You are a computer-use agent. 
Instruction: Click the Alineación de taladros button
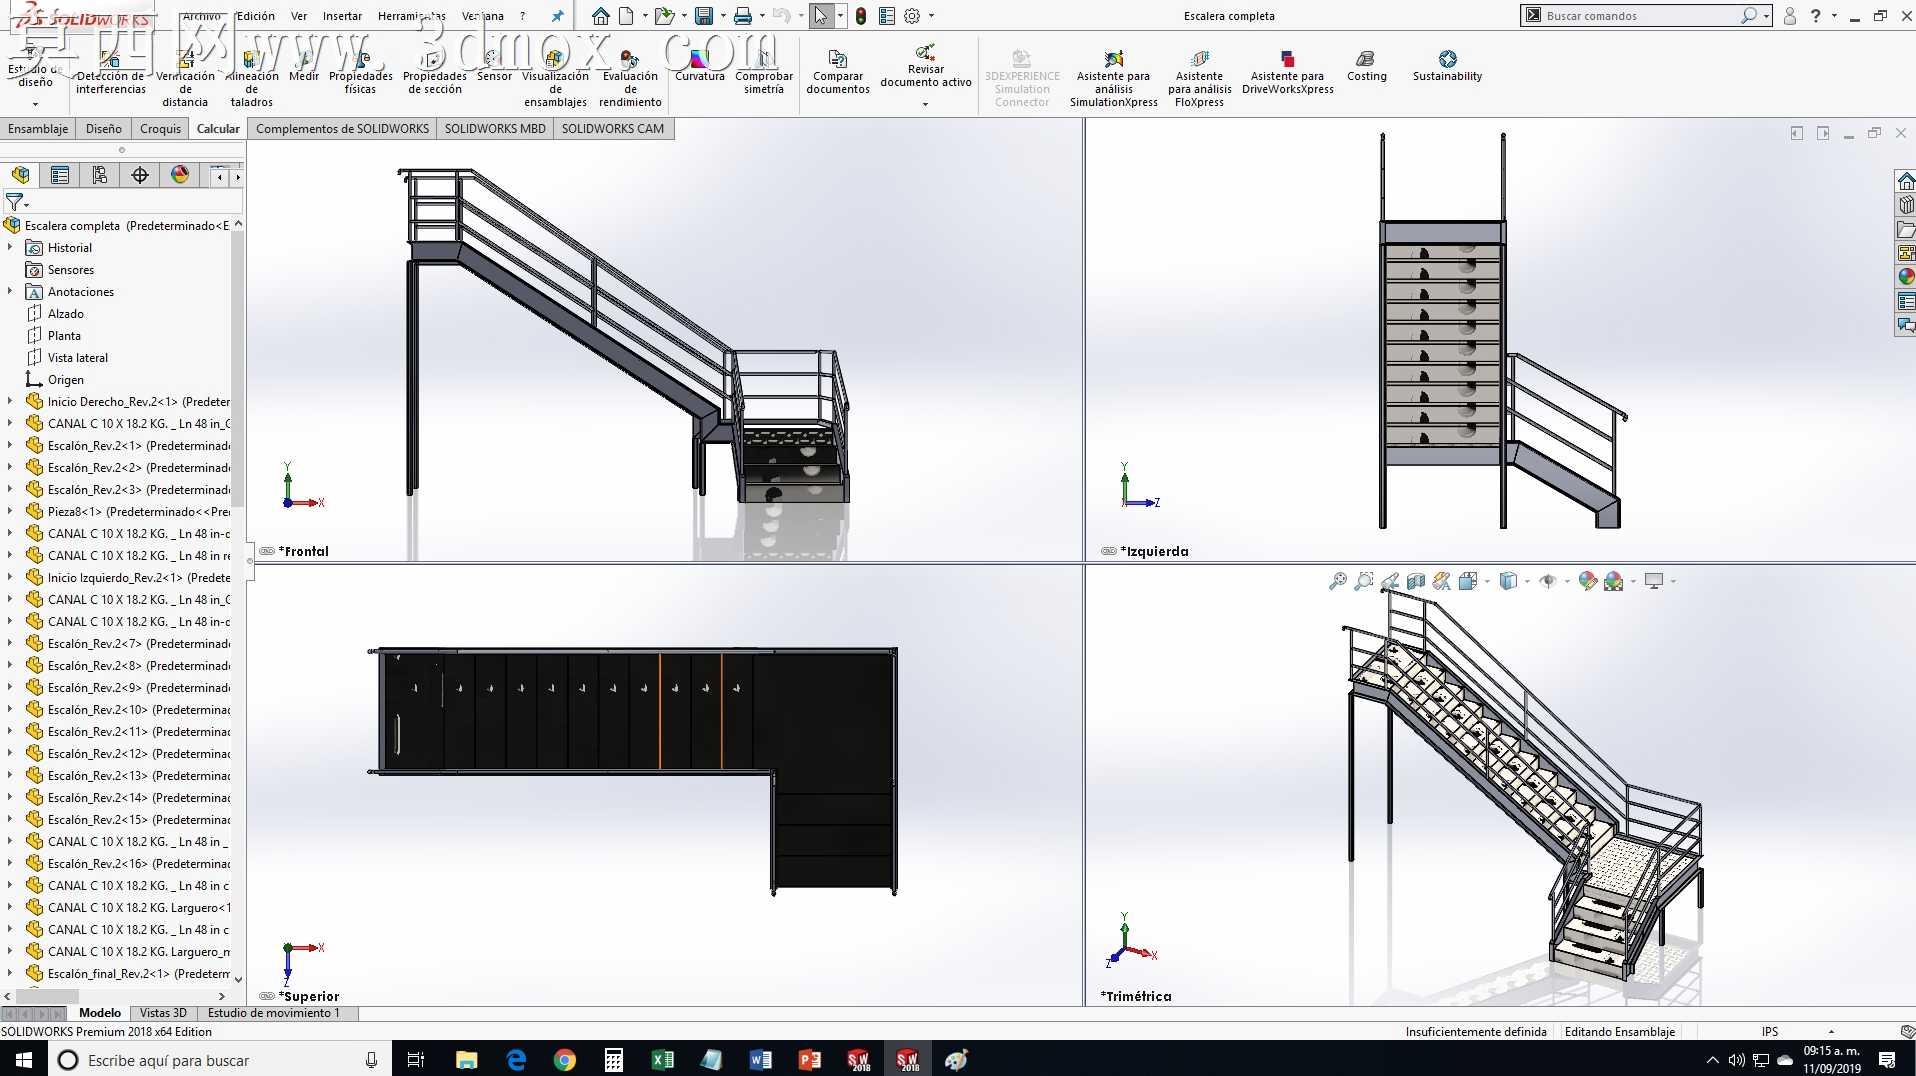(252, 78)
